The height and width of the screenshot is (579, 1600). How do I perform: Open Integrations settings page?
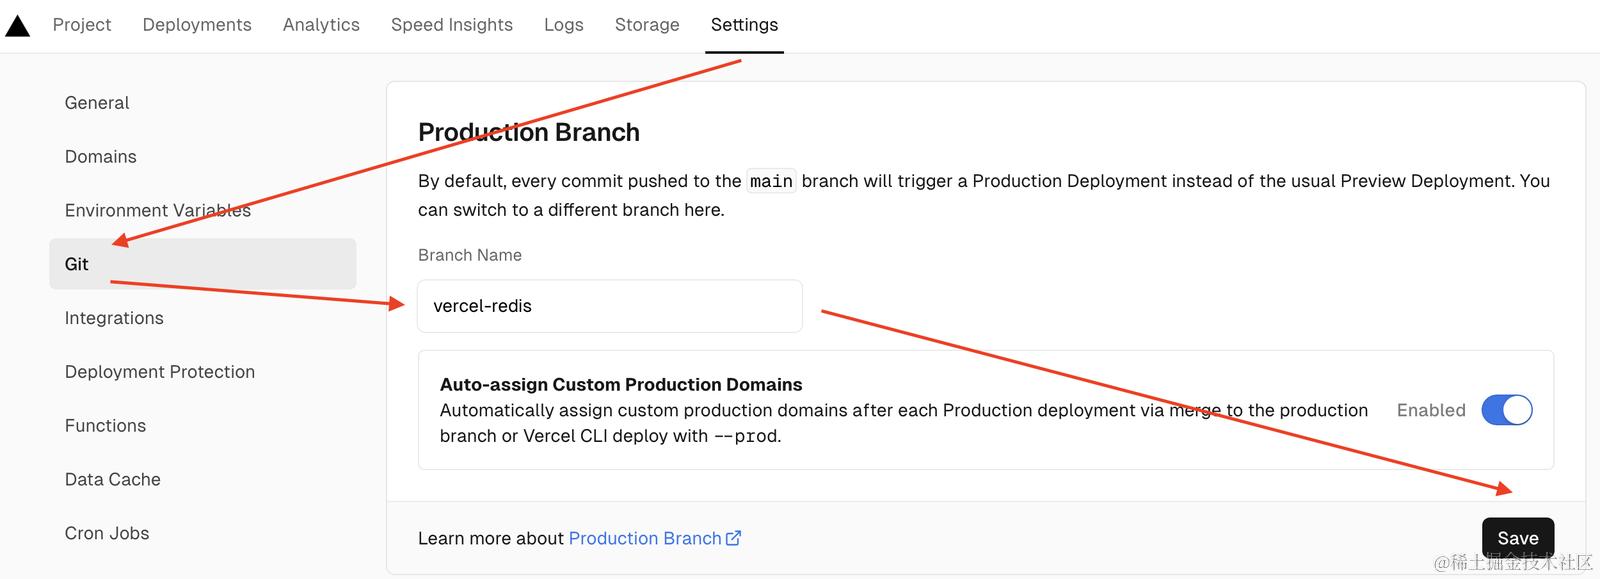114,318
